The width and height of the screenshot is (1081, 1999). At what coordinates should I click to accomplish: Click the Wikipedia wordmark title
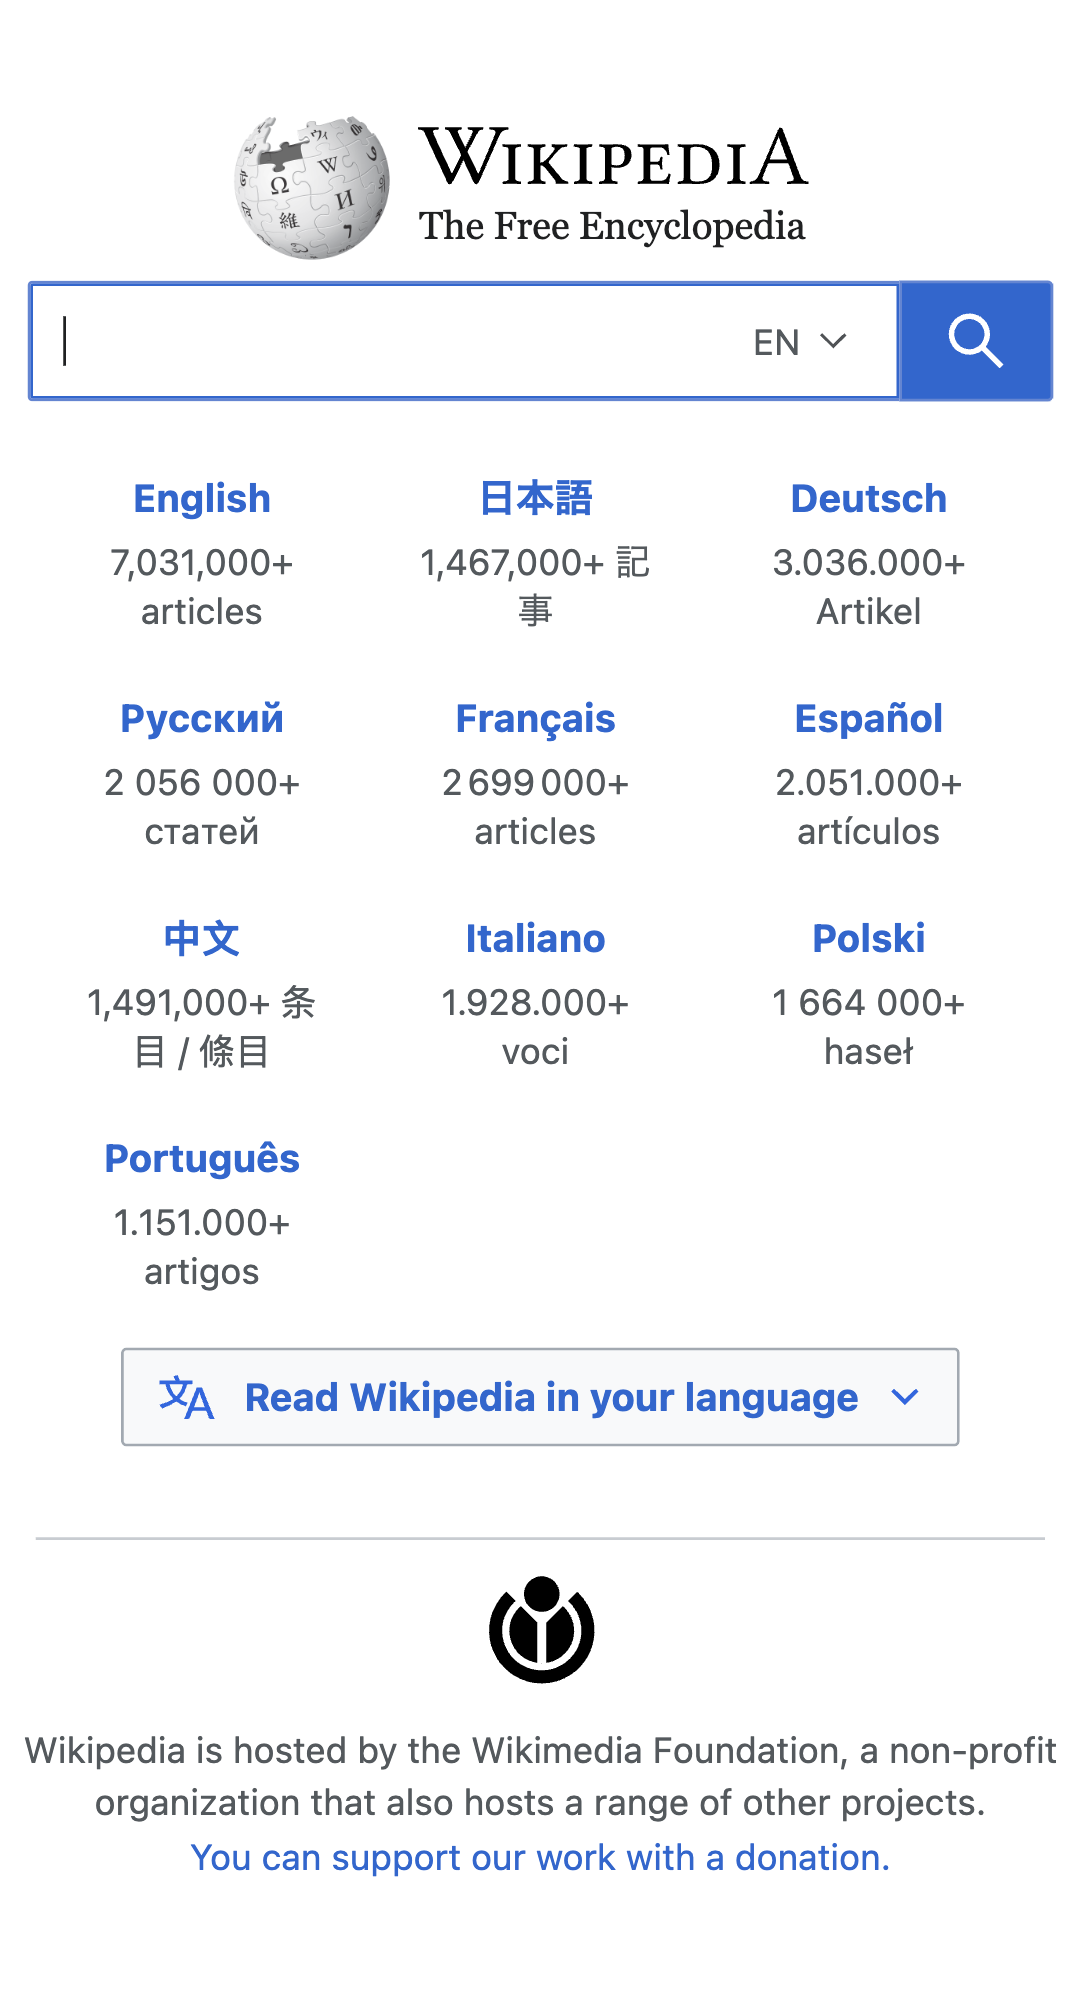click(x=612, y=160)
